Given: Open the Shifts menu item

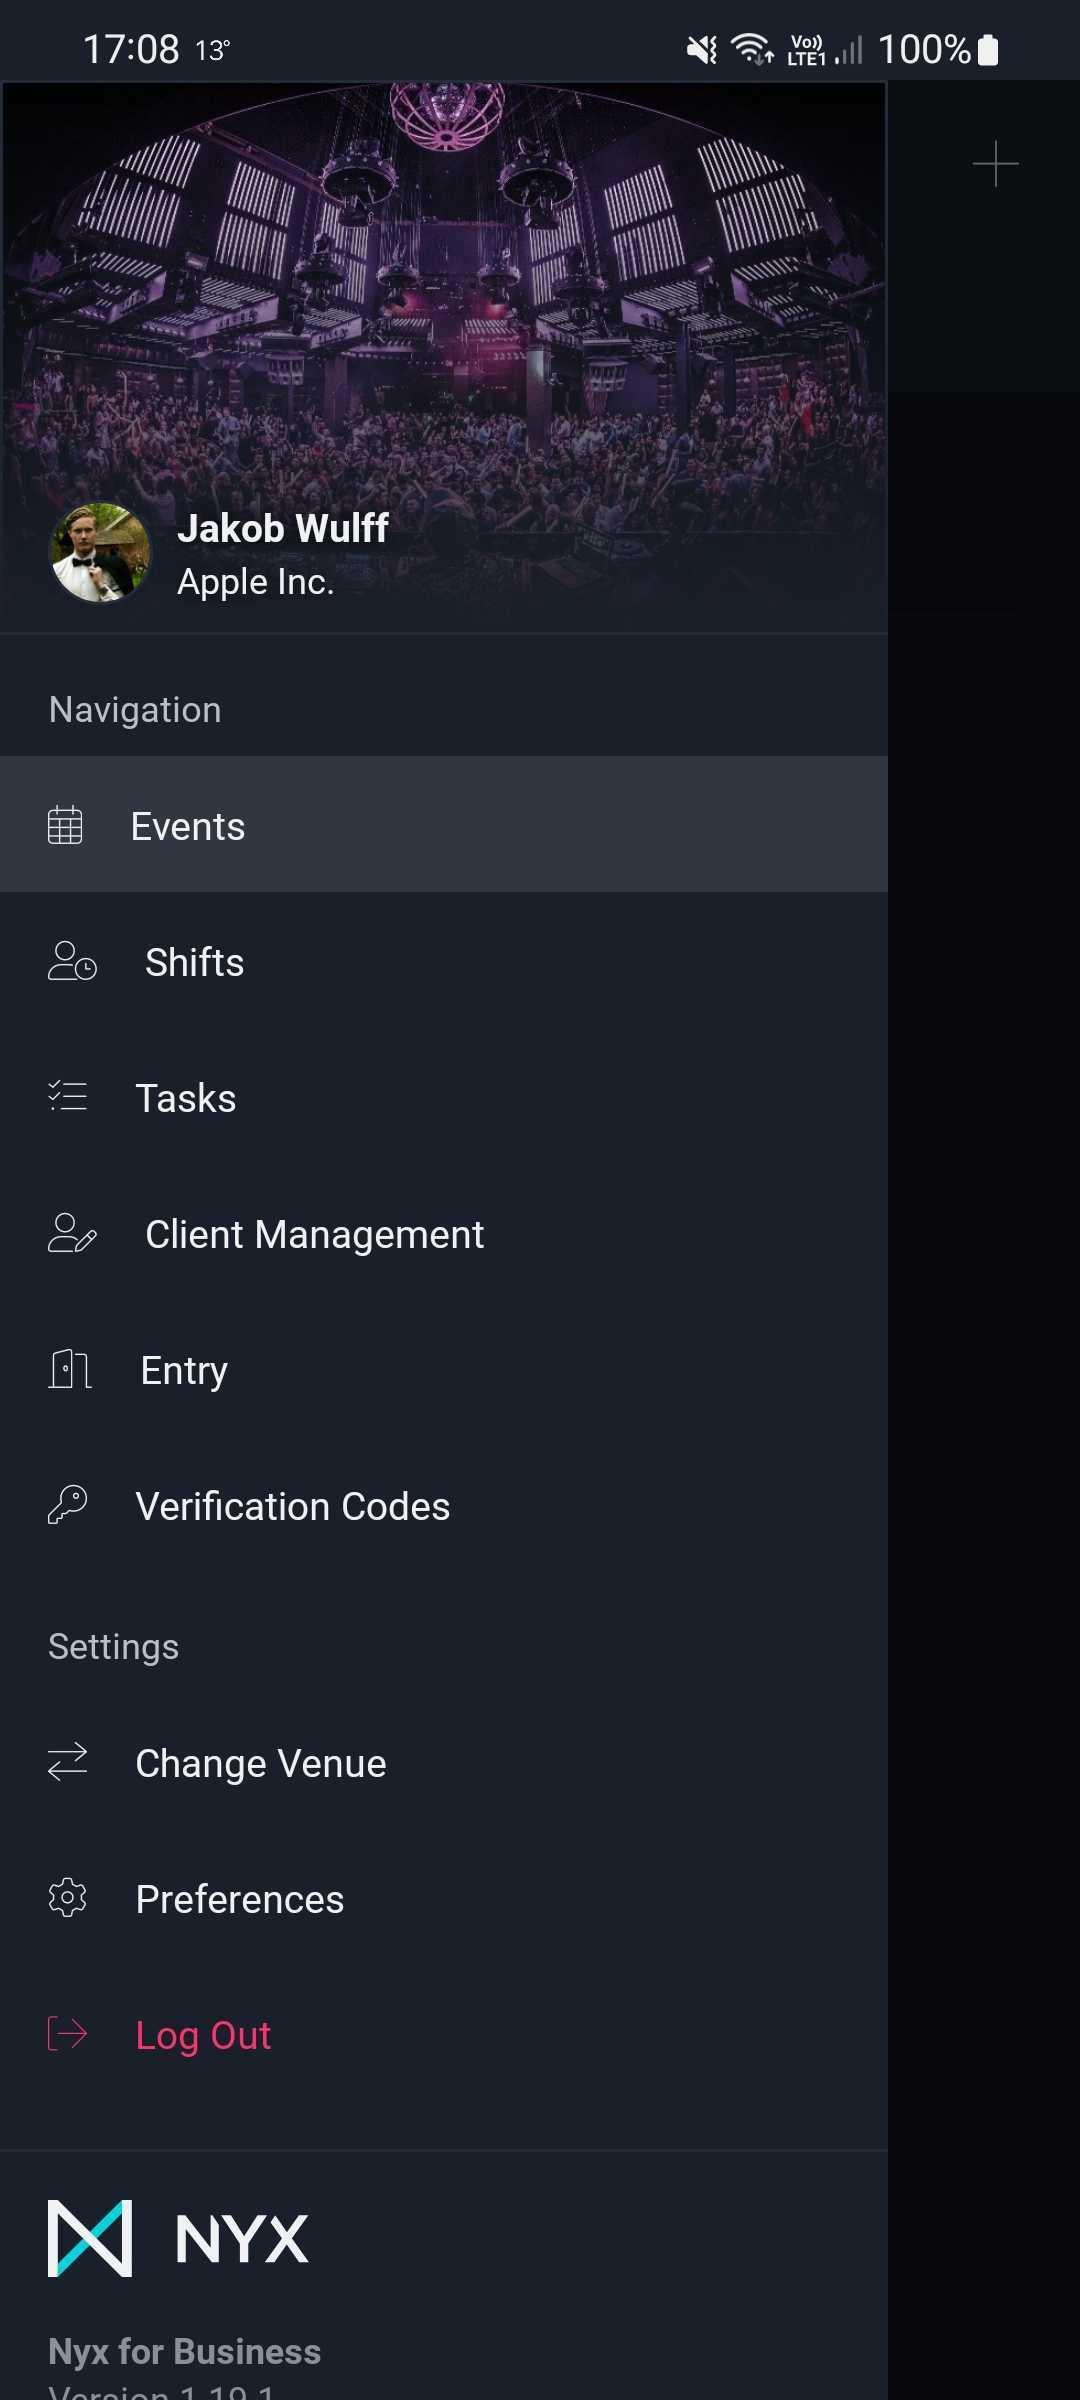Looking at the screenshot, I should 444,961.
